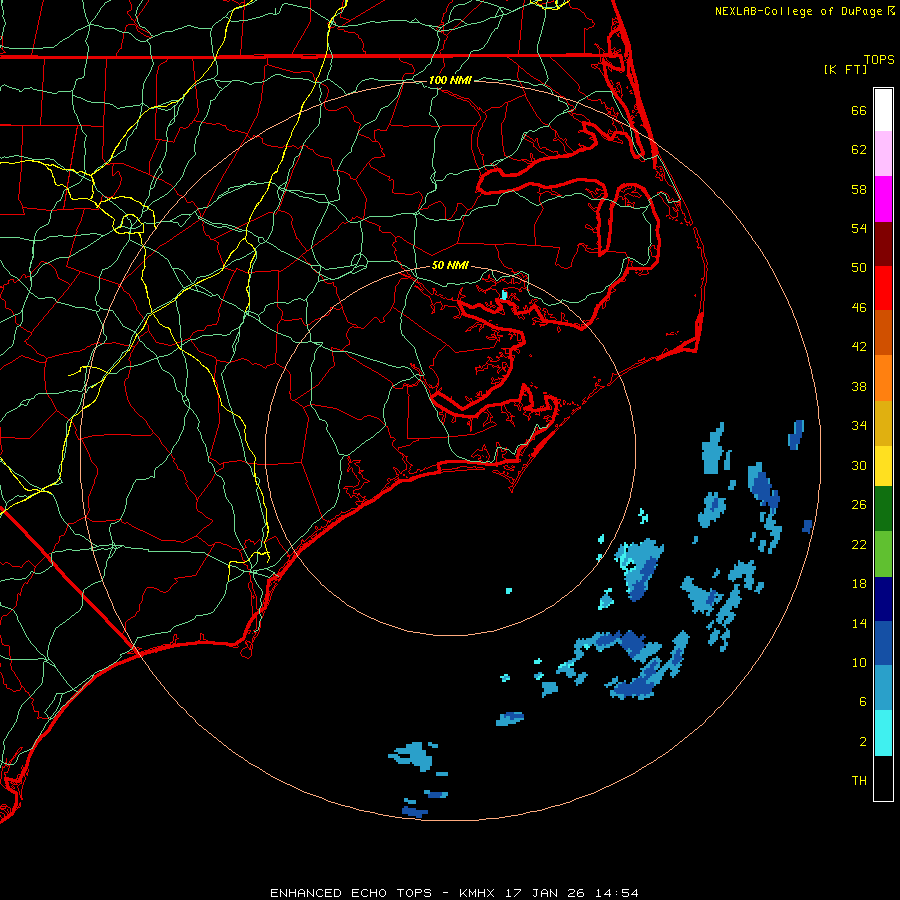This screenshot has height=900, width=900.
Task: Click the legend value 50
Action: click(859, 268)
